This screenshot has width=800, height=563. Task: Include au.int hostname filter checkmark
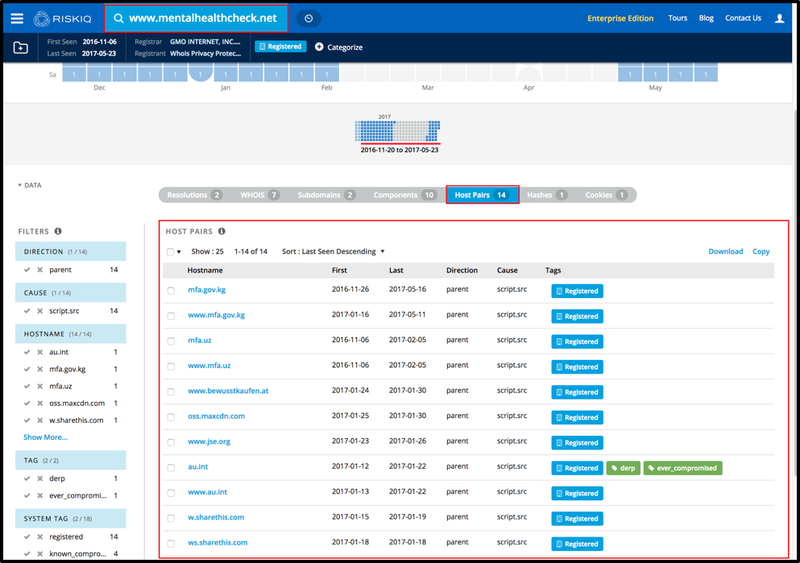pos(27,352)
